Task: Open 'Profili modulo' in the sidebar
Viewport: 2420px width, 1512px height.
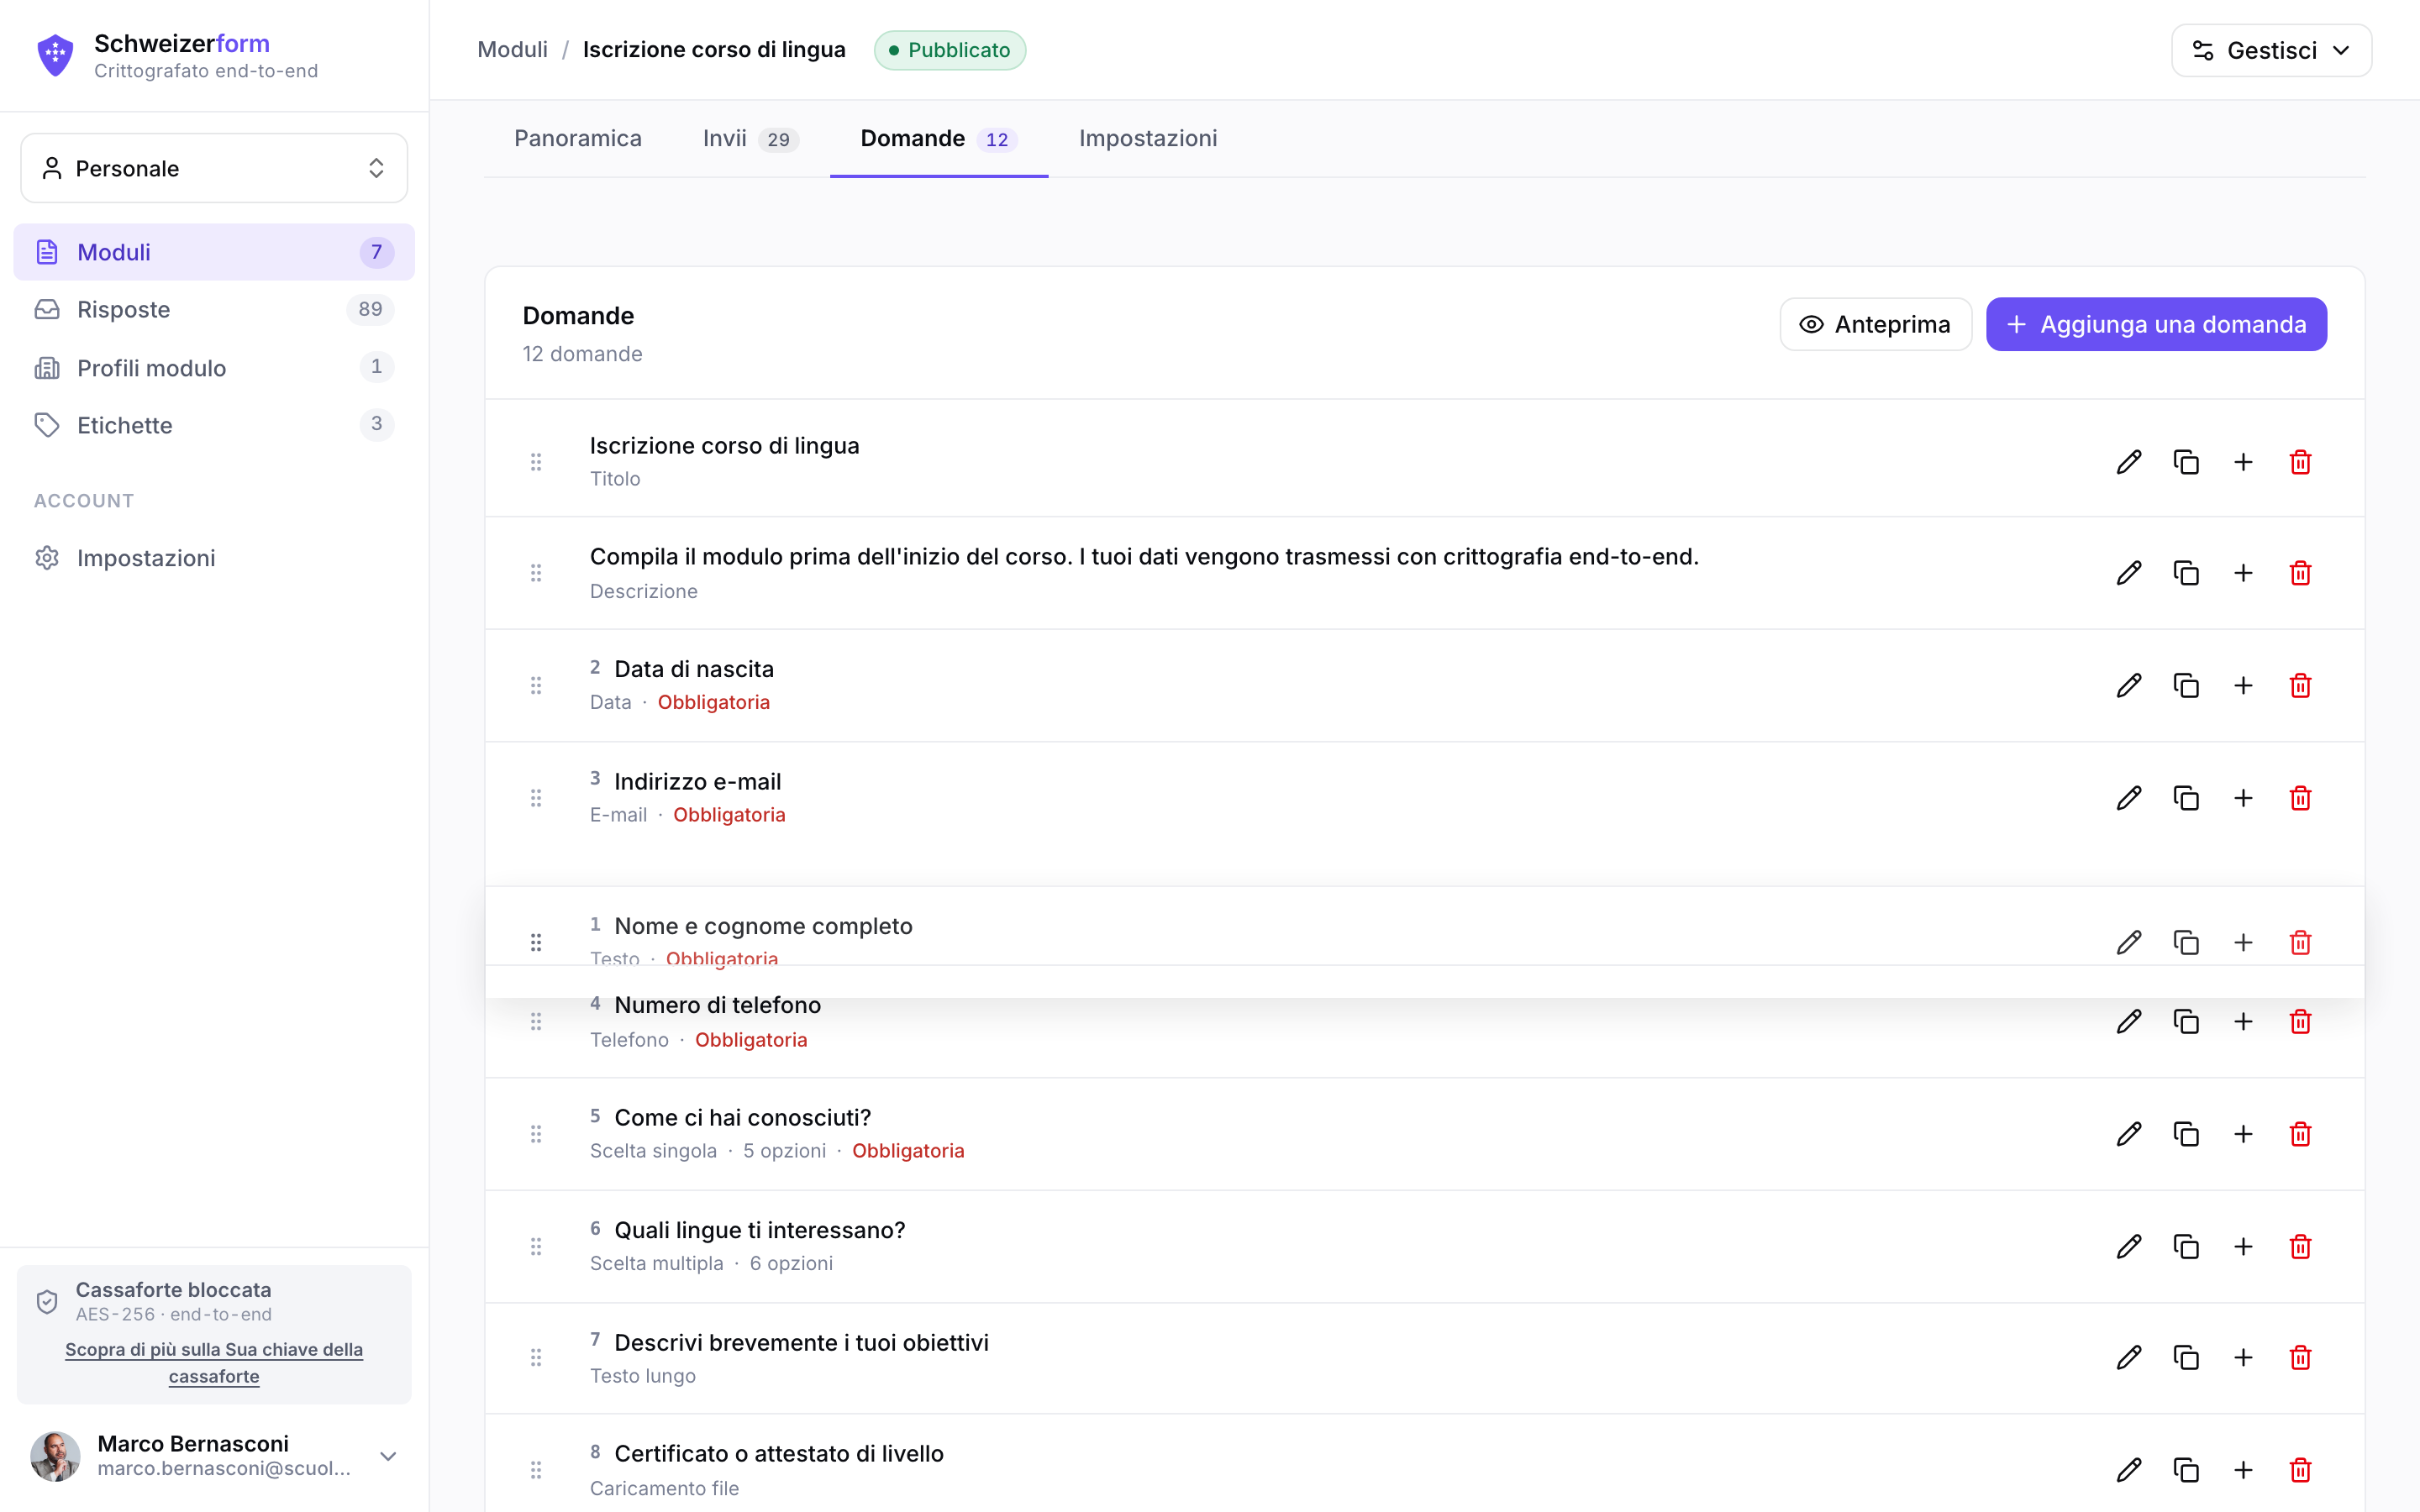Action: [x=214, y=367]
